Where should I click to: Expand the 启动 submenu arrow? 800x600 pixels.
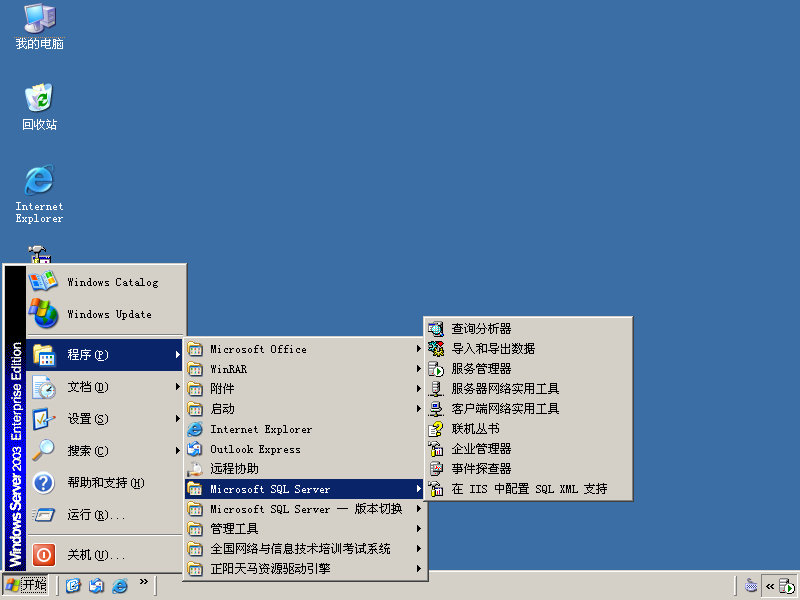418,409
